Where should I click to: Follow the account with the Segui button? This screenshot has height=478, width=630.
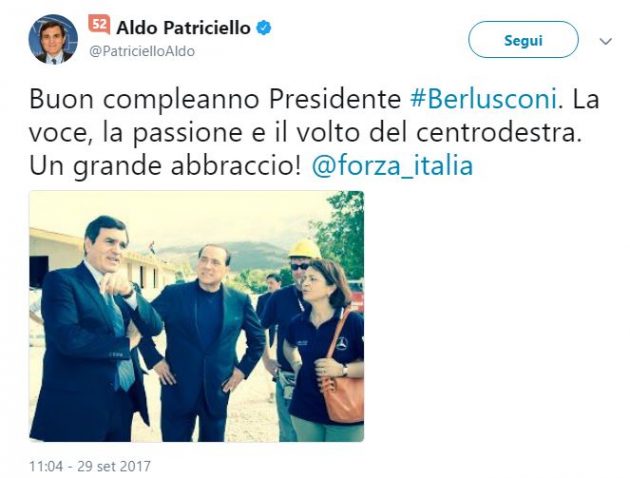(523, 40)
